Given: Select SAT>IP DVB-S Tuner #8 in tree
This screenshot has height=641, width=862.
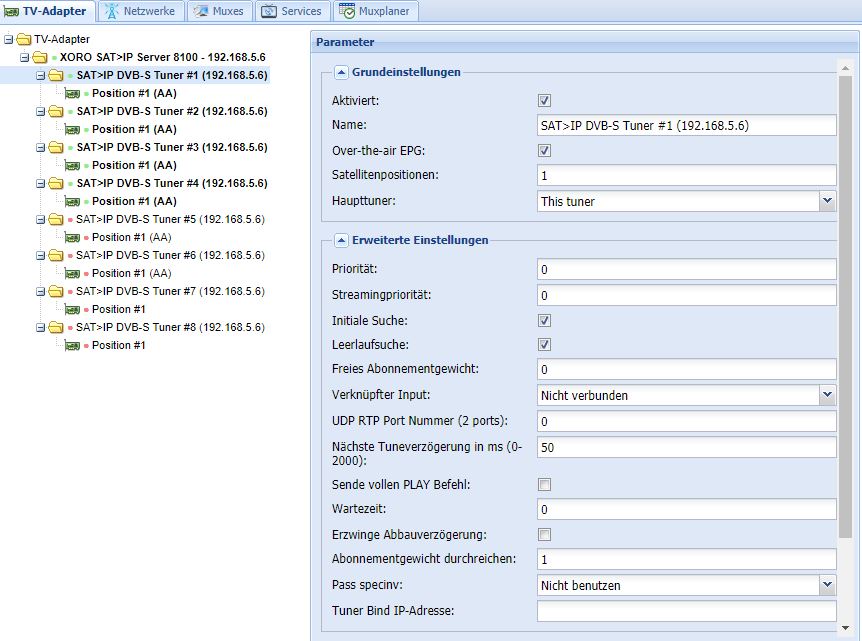Looking at the screenshot, I should pyautogui.click(x=170, y=327).
